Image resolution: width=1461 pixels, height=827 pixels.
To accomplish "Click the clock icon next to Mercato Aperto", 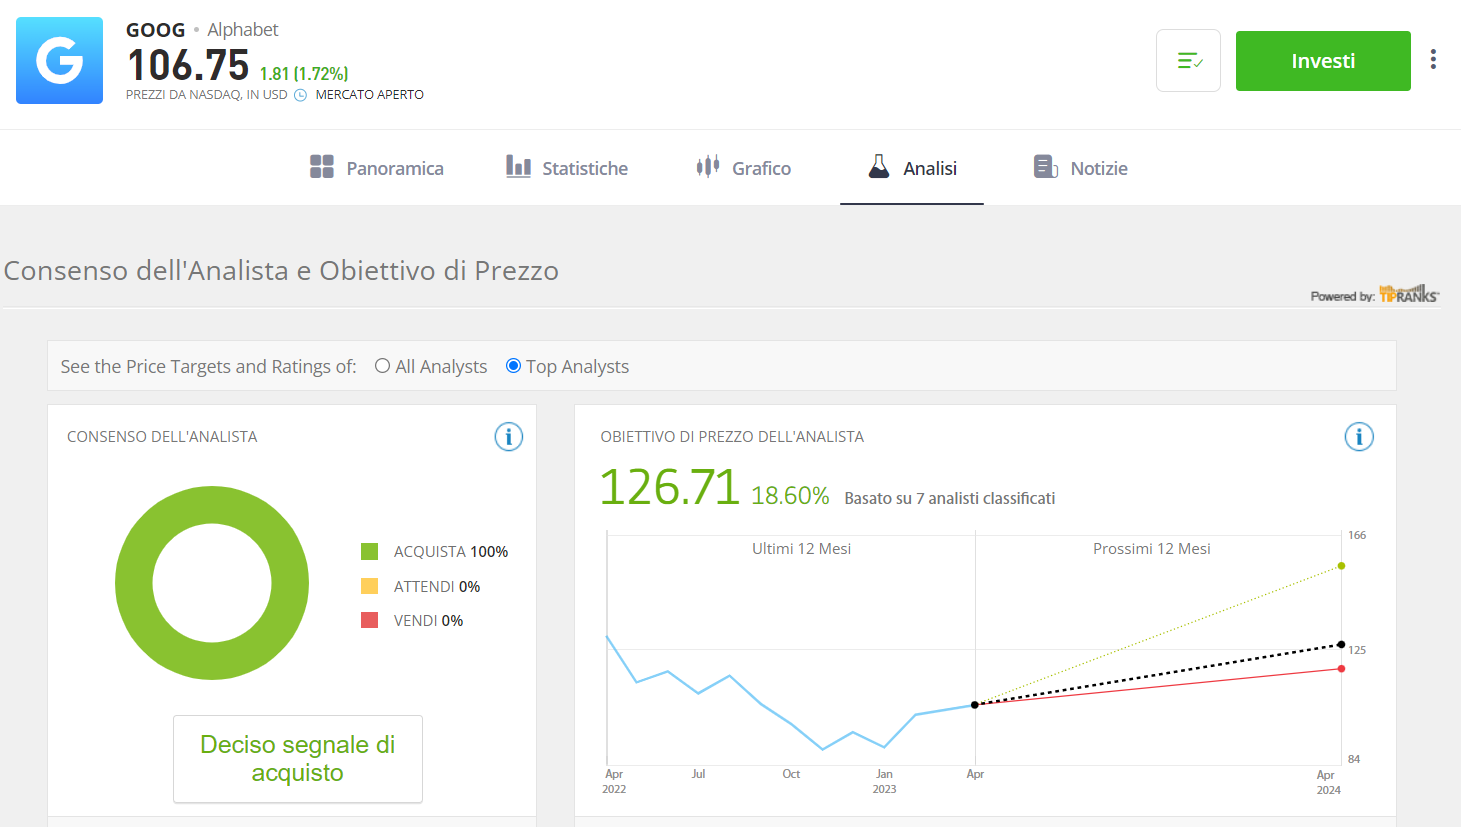I will point(300,95).
